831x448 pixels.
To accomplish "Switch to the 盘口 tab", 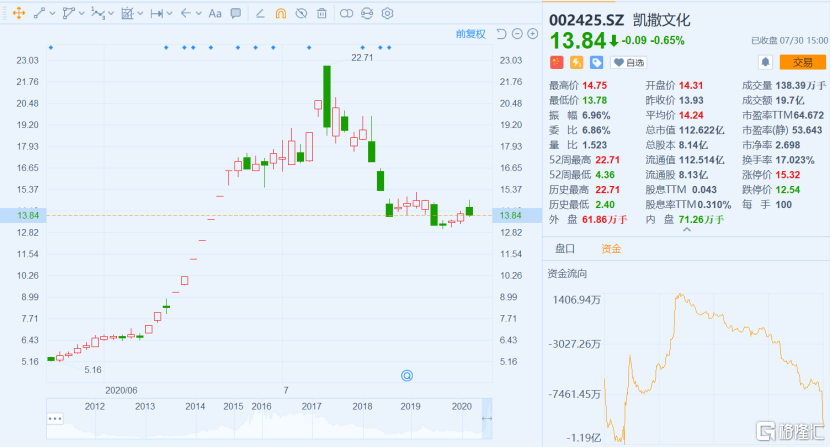I will click(x=565, y=249).
